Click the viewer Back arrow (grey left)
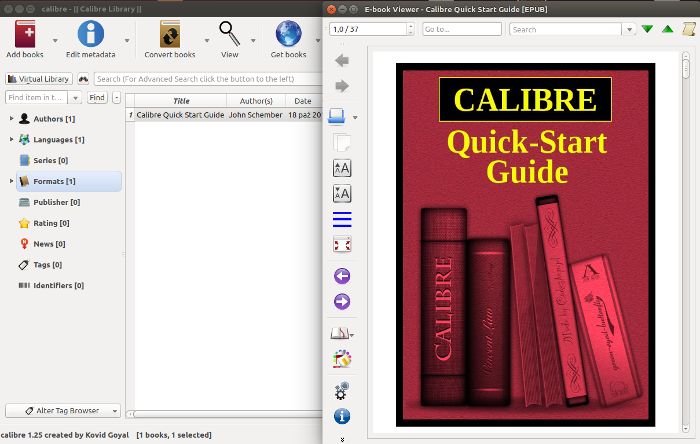700x444 pixels. [342, 60]
